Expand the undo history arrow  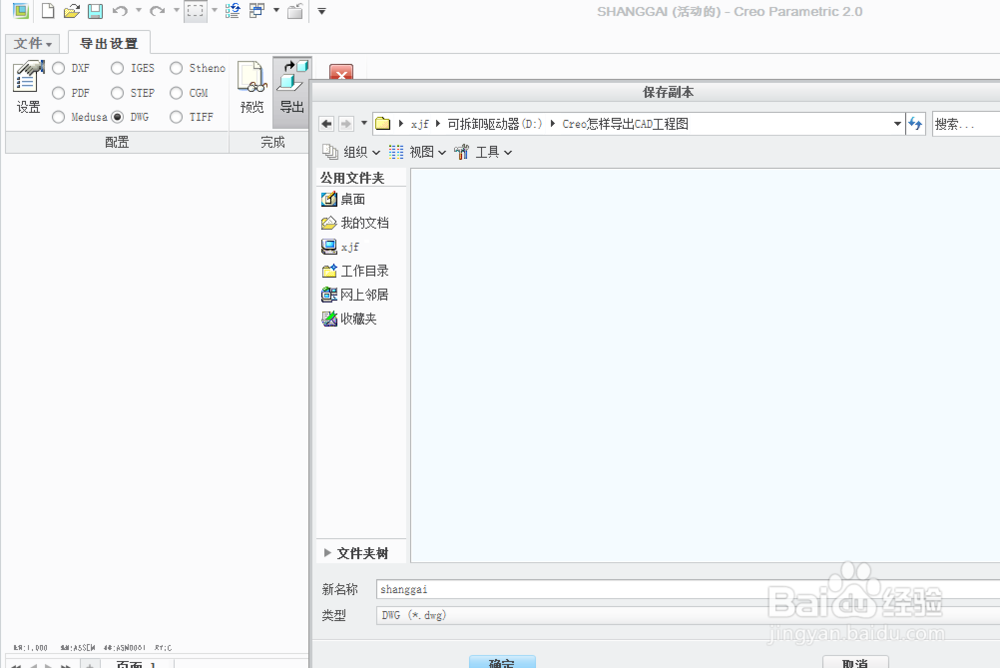(138, 10)
